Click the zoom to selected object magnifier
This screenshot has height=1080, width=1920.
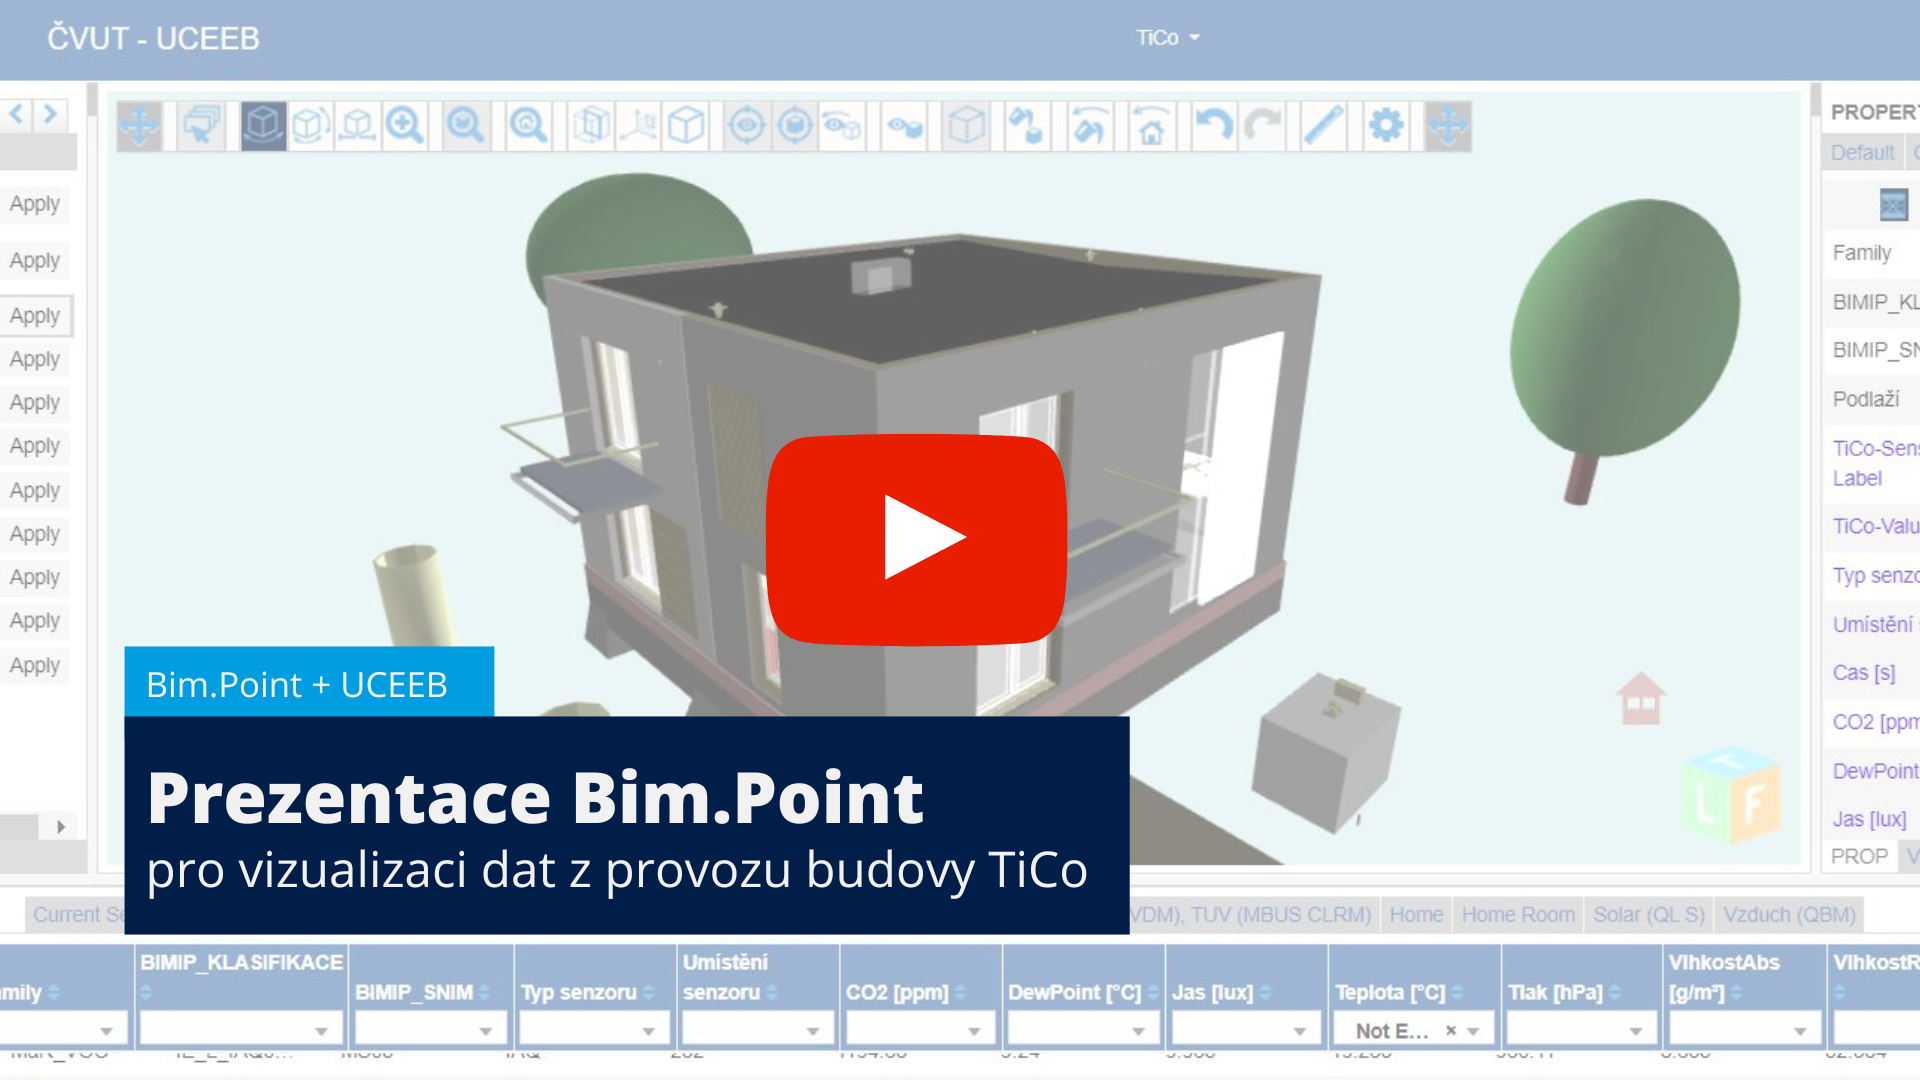coord(466,126)
